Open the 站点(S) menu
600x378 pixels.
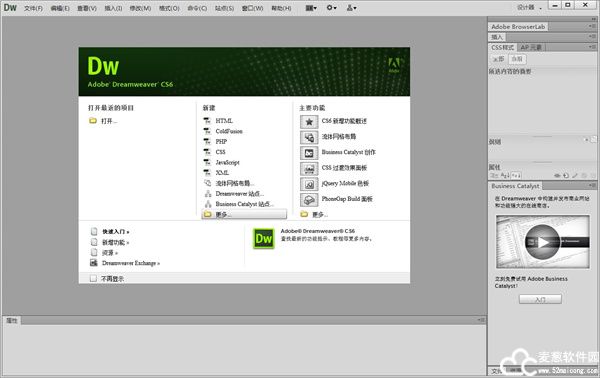(224, 8)
